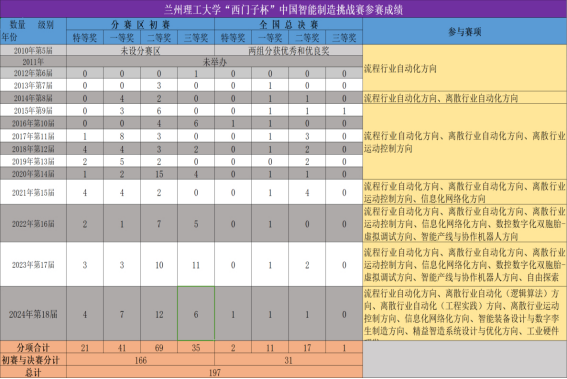The height and width of the screenshot is (379, 567).
Task: Select the 2020 row cell showing 15
Action: coord(159,174)
